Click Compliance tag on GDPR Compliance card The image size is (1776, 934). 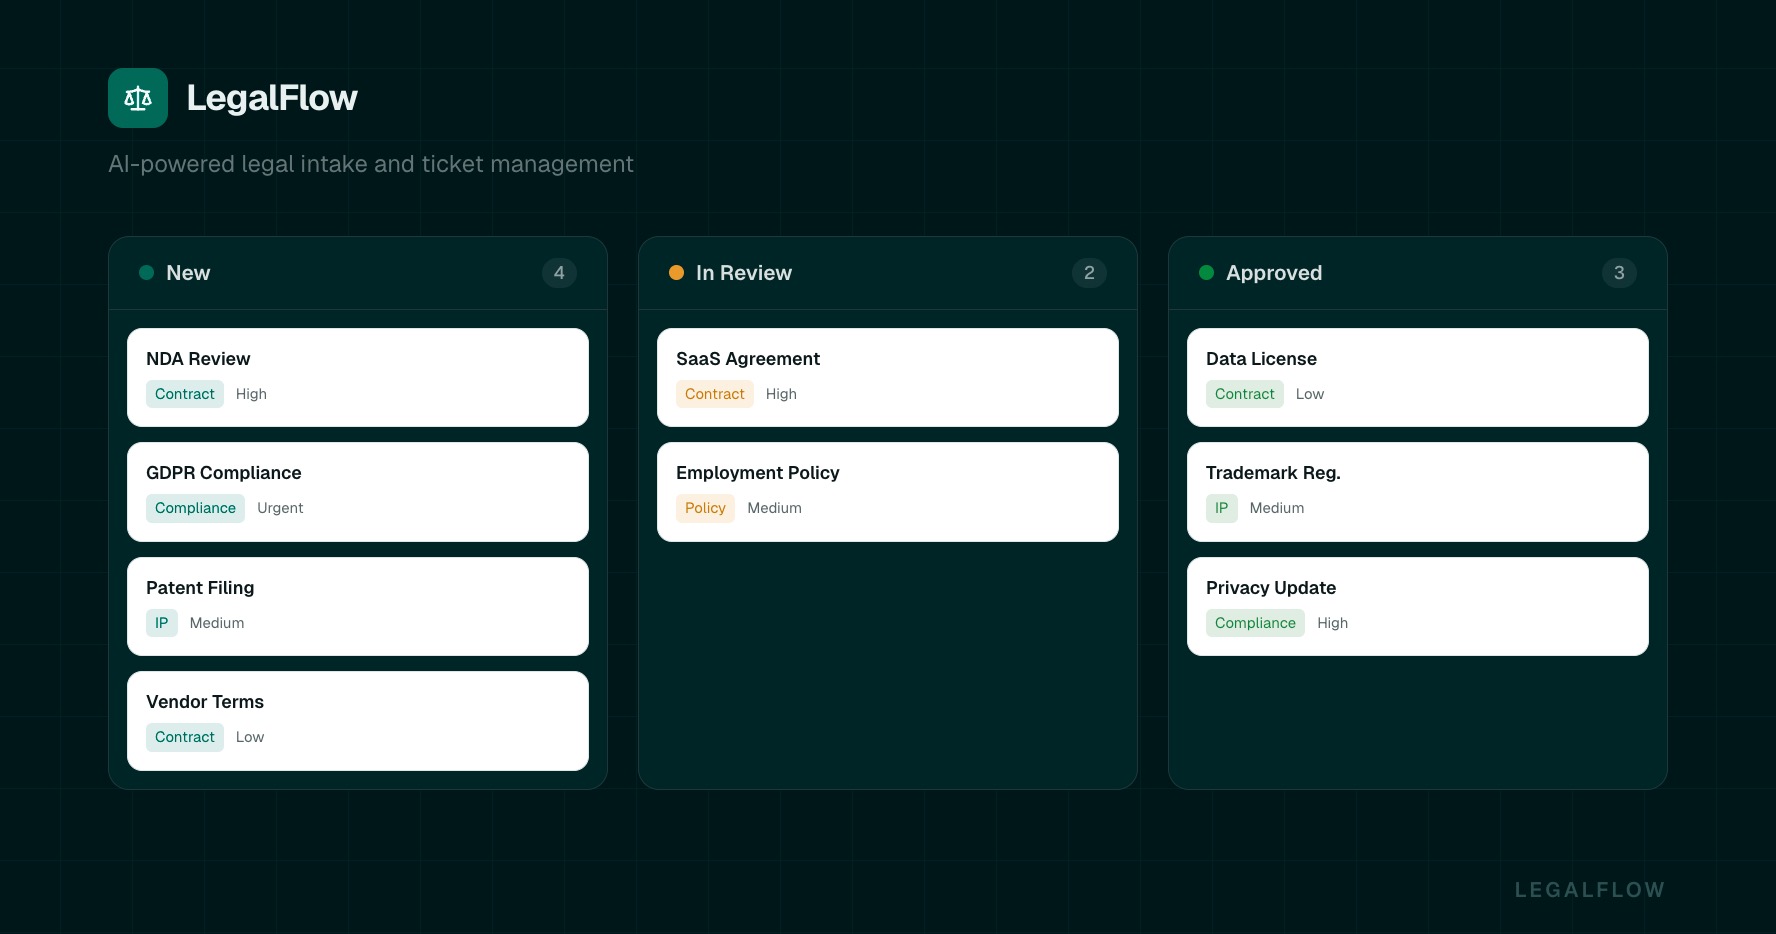coord(195,508)
